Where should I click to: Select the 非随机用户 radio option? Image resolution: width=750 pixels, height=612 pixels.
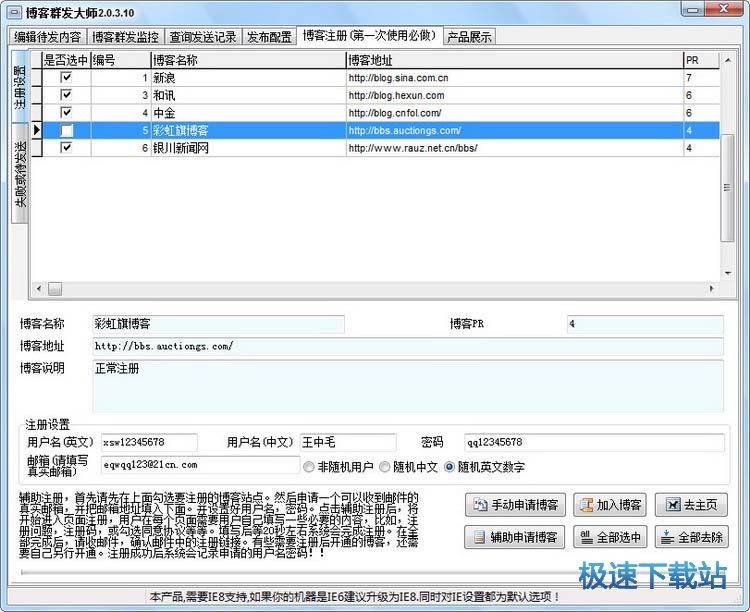309,466
